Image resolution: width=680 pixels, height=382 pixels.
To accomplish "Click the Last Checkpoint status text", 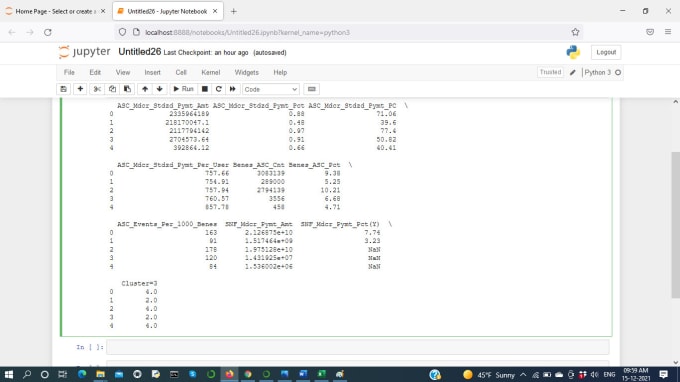I will tap(206, 52).
